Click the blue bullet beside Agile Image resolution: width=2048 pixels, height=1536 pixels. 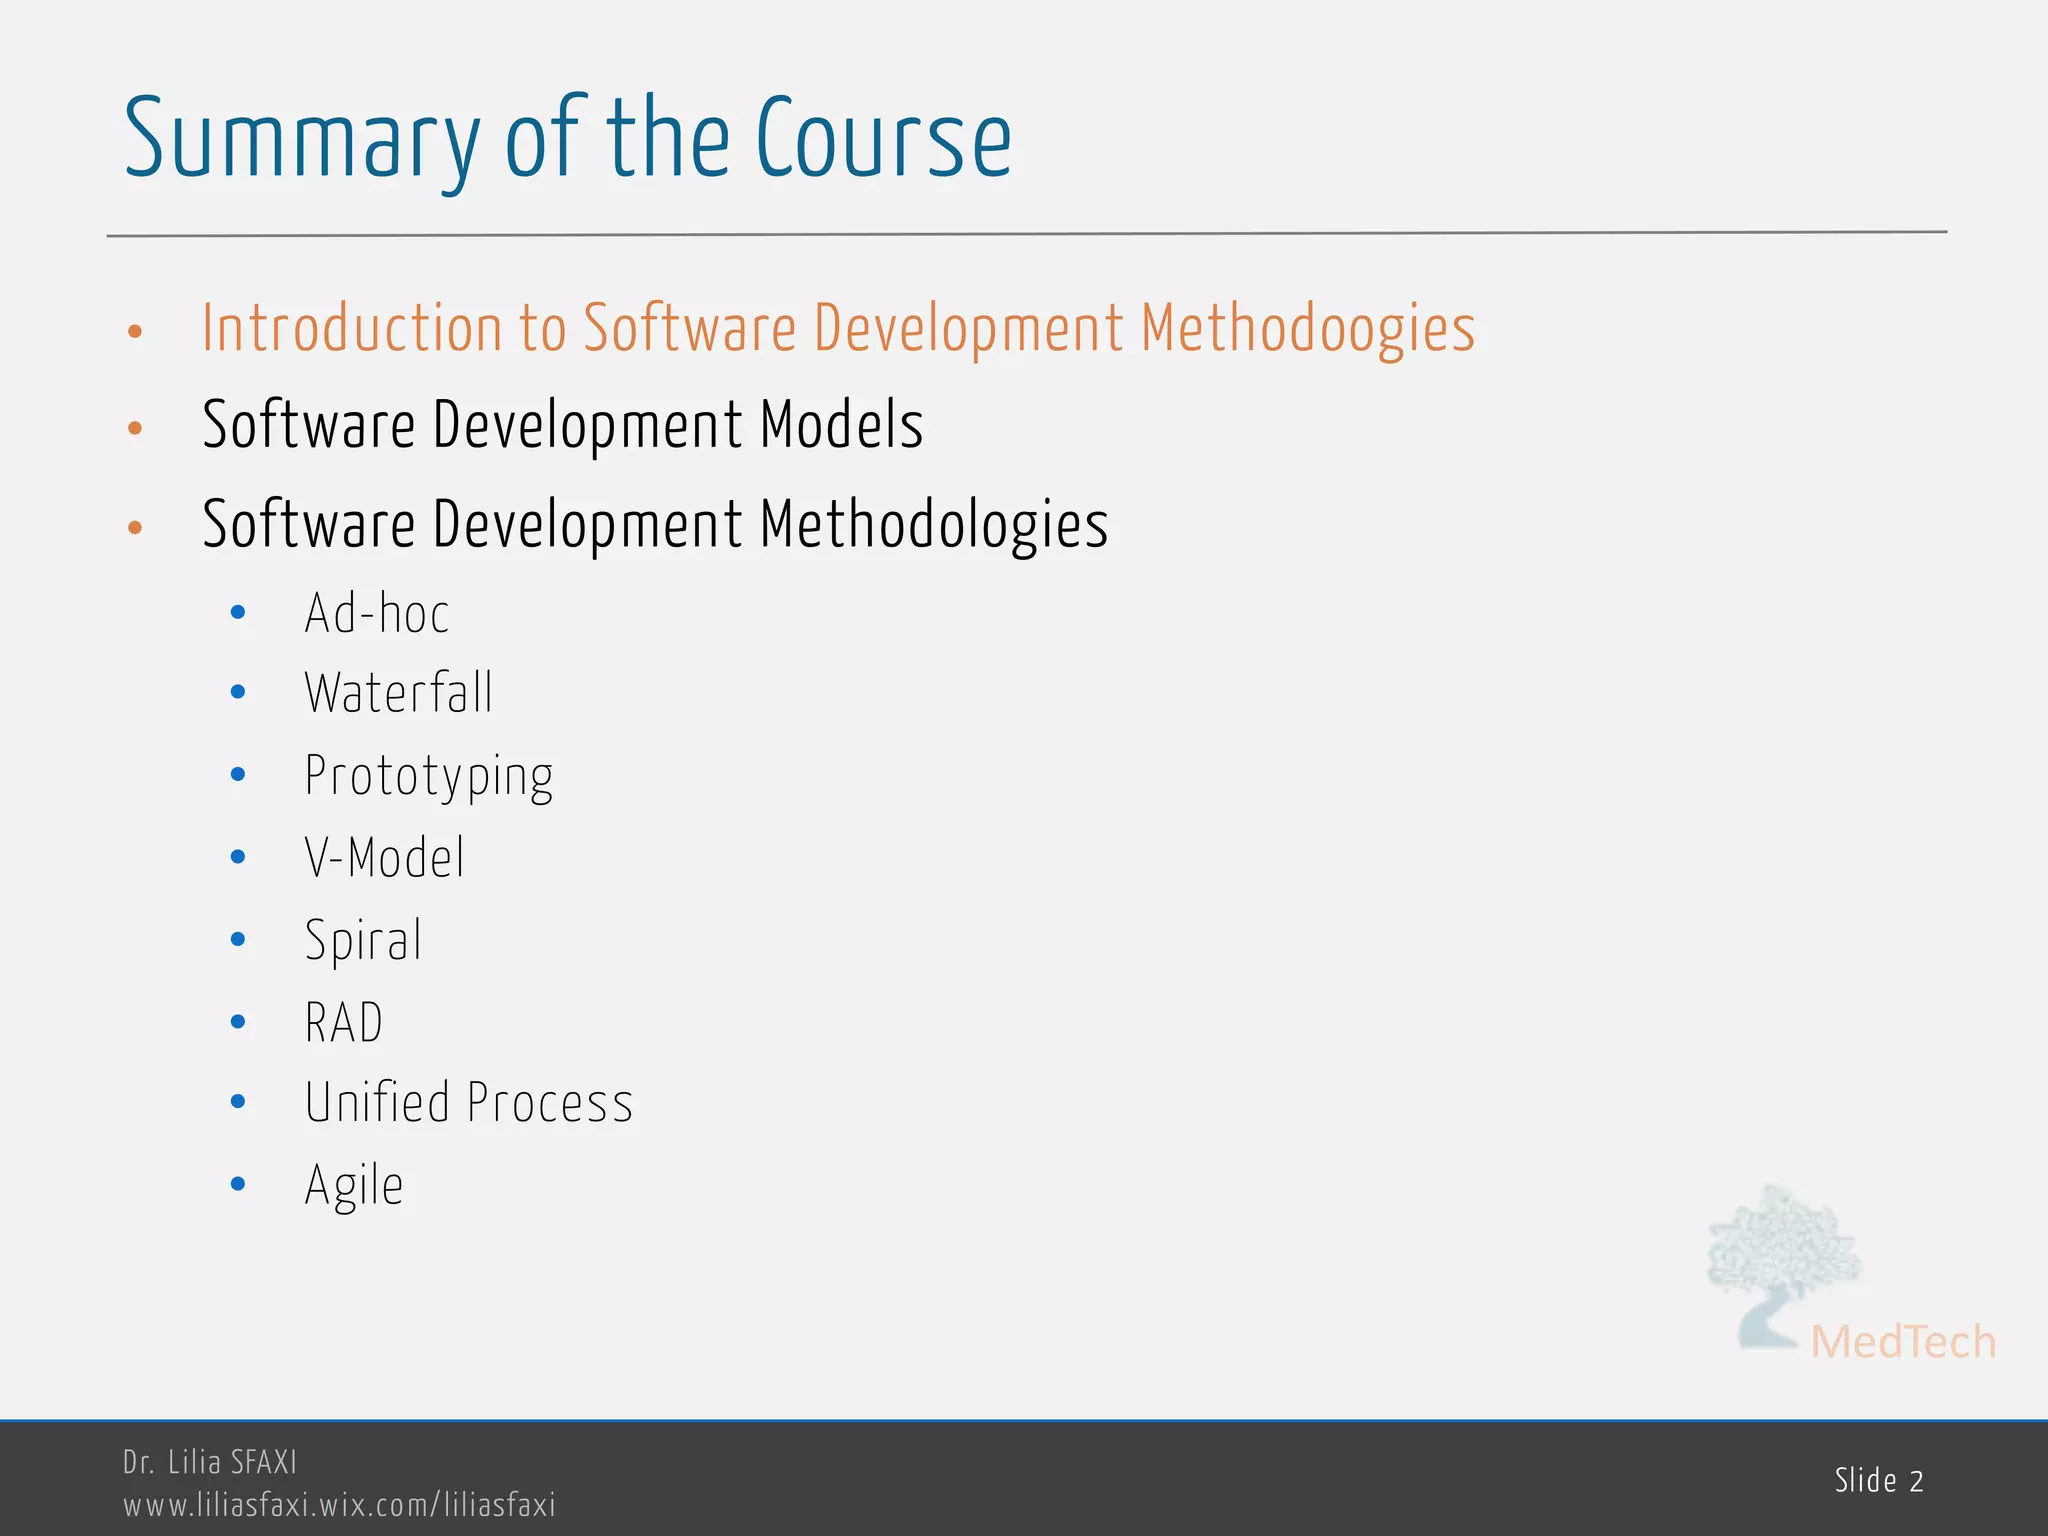[238, 1185]
